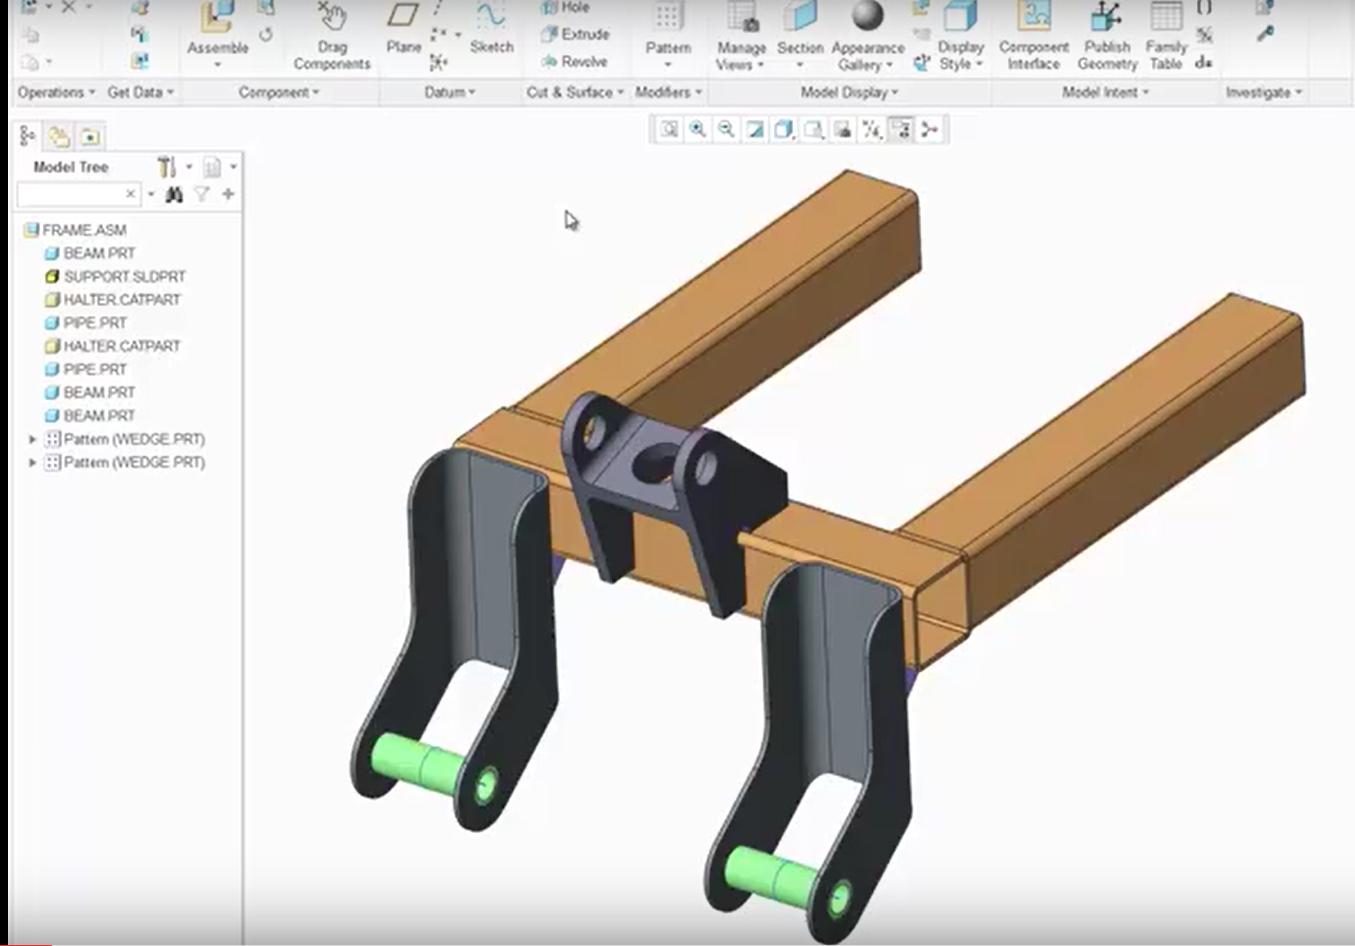Screen dimensions: 1355x946
Task: Toggle the spin center display
Action: [929, 129]
